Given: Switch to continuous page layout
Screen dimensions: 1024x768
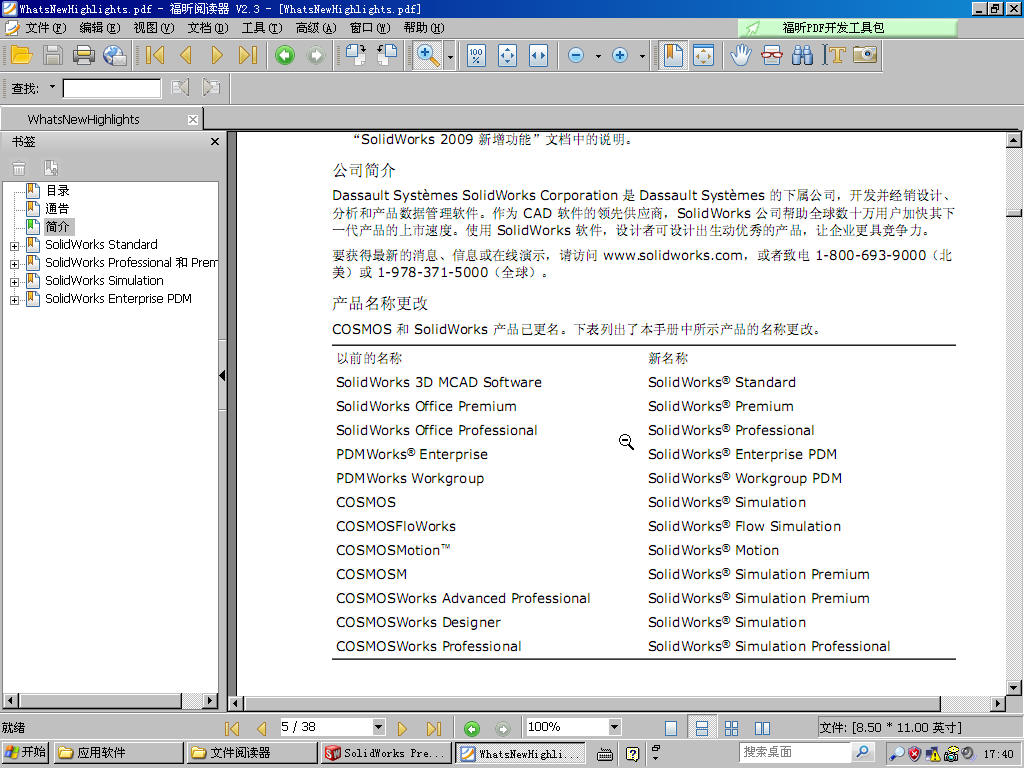Looking at the screenshot, I should click(x=701, y=728).
